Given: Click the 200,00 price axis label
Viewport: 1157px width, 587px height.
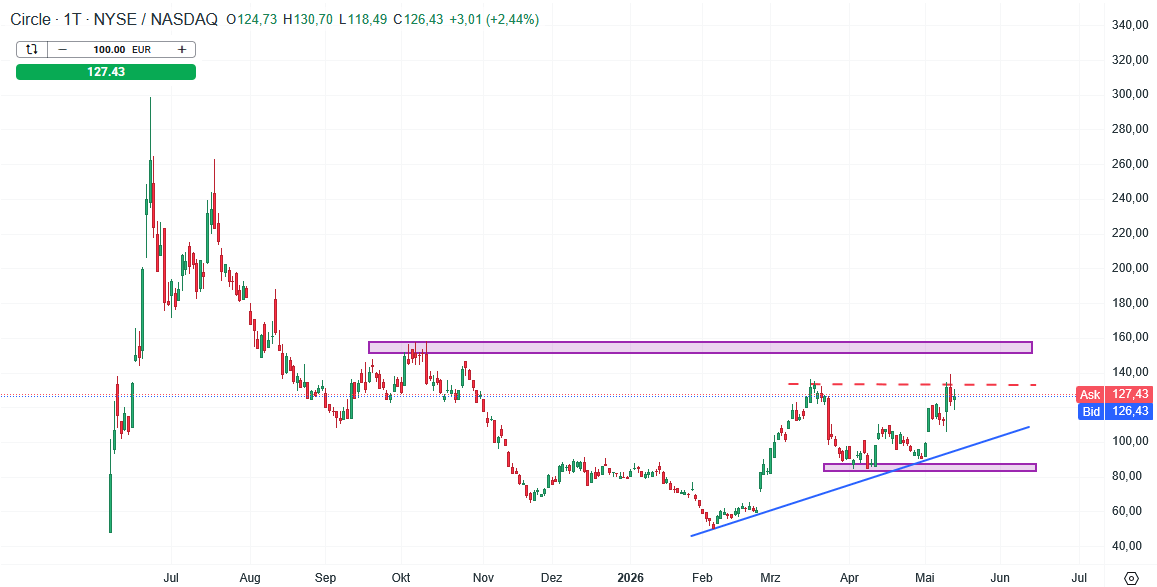Looking at the screenshot, I should (x=1130, y=268).
